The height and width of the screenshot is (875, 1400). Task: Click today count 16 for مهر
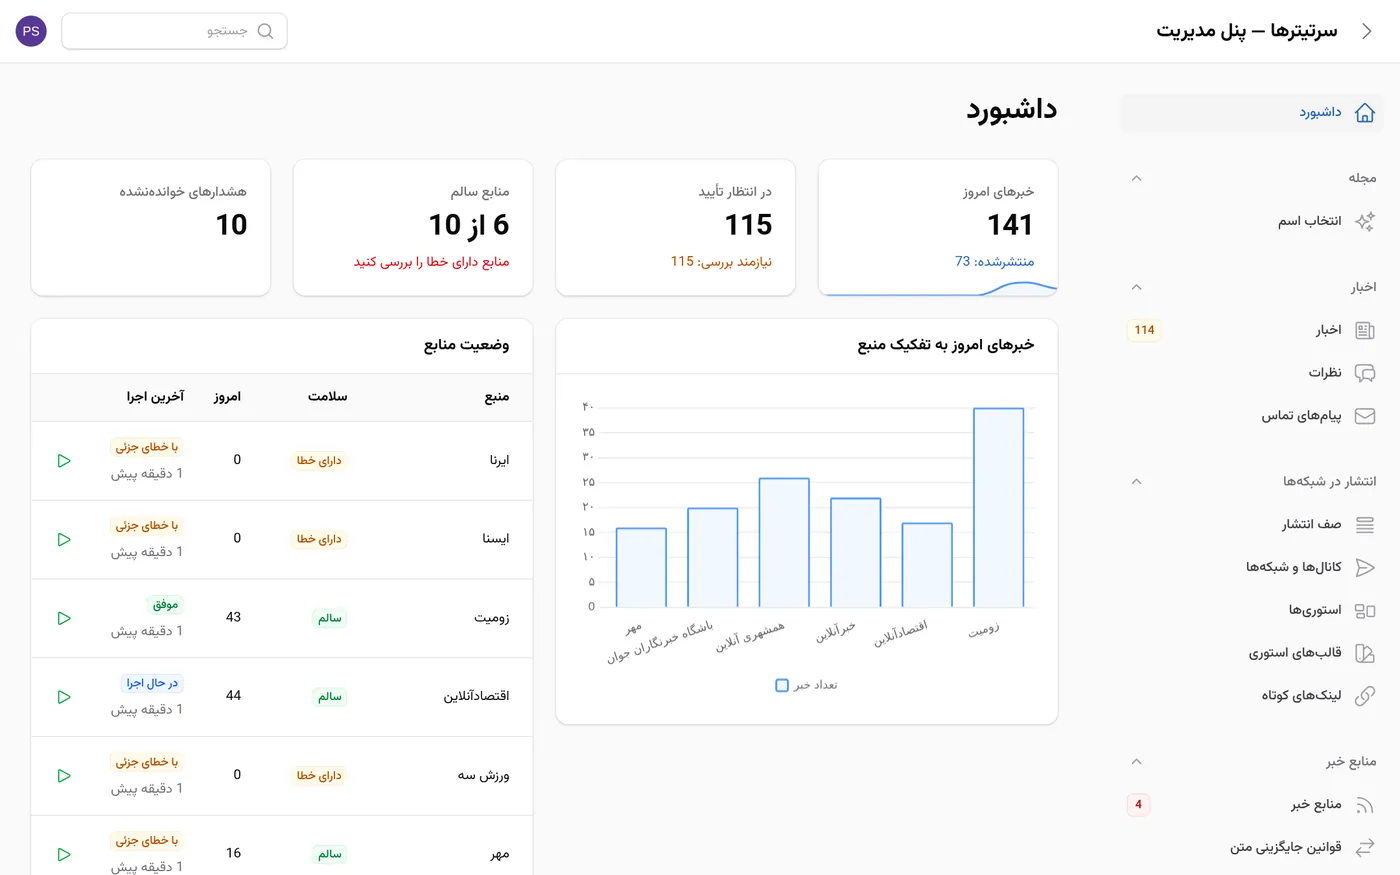tap(233, 853)
